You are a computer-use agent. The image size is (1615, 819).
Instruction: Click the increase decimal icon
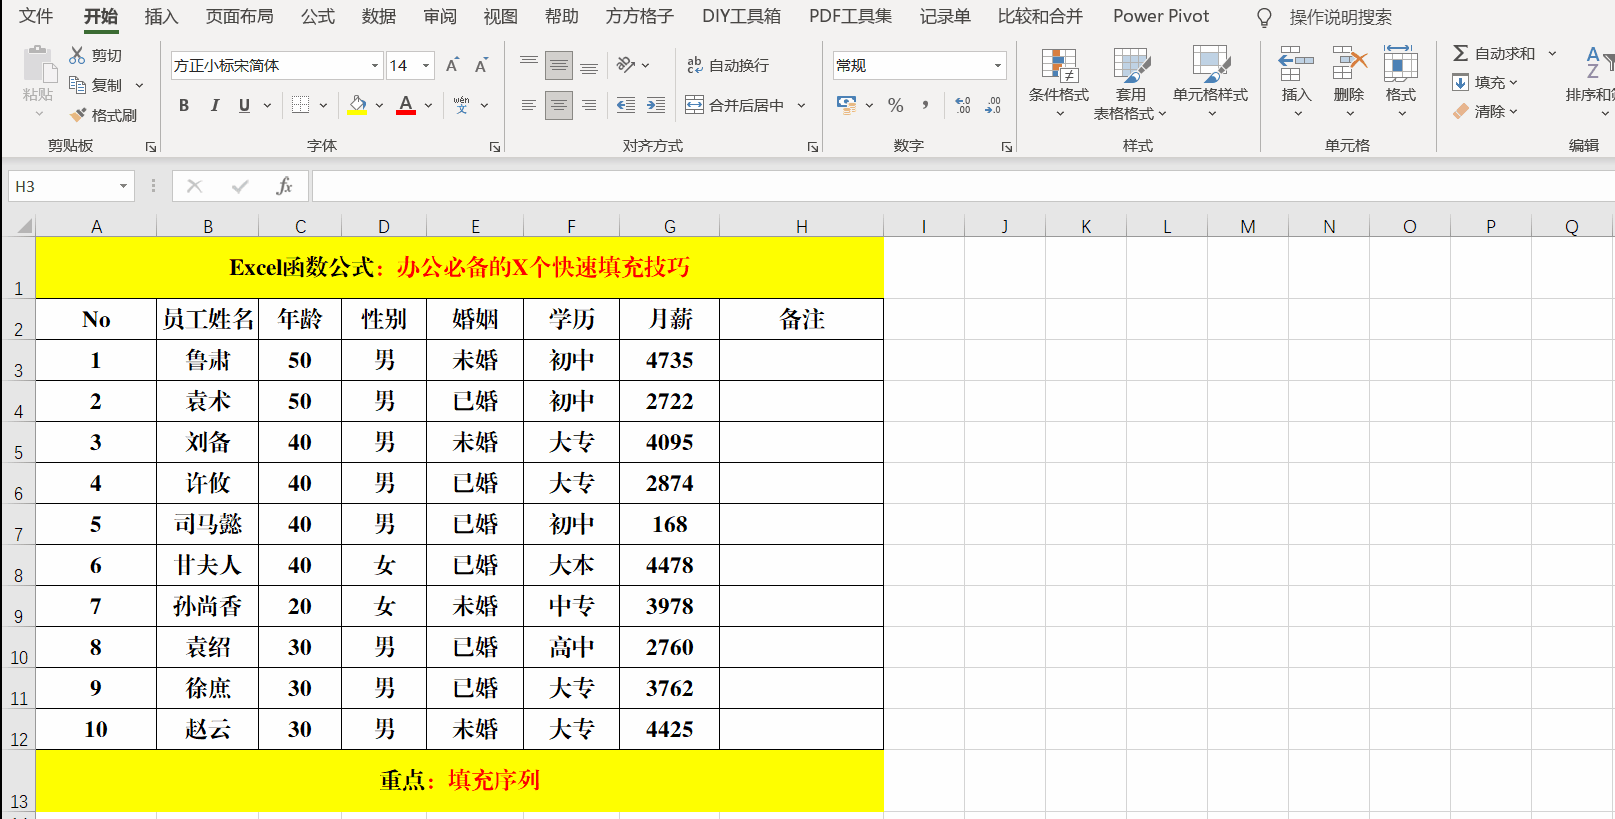963,105
